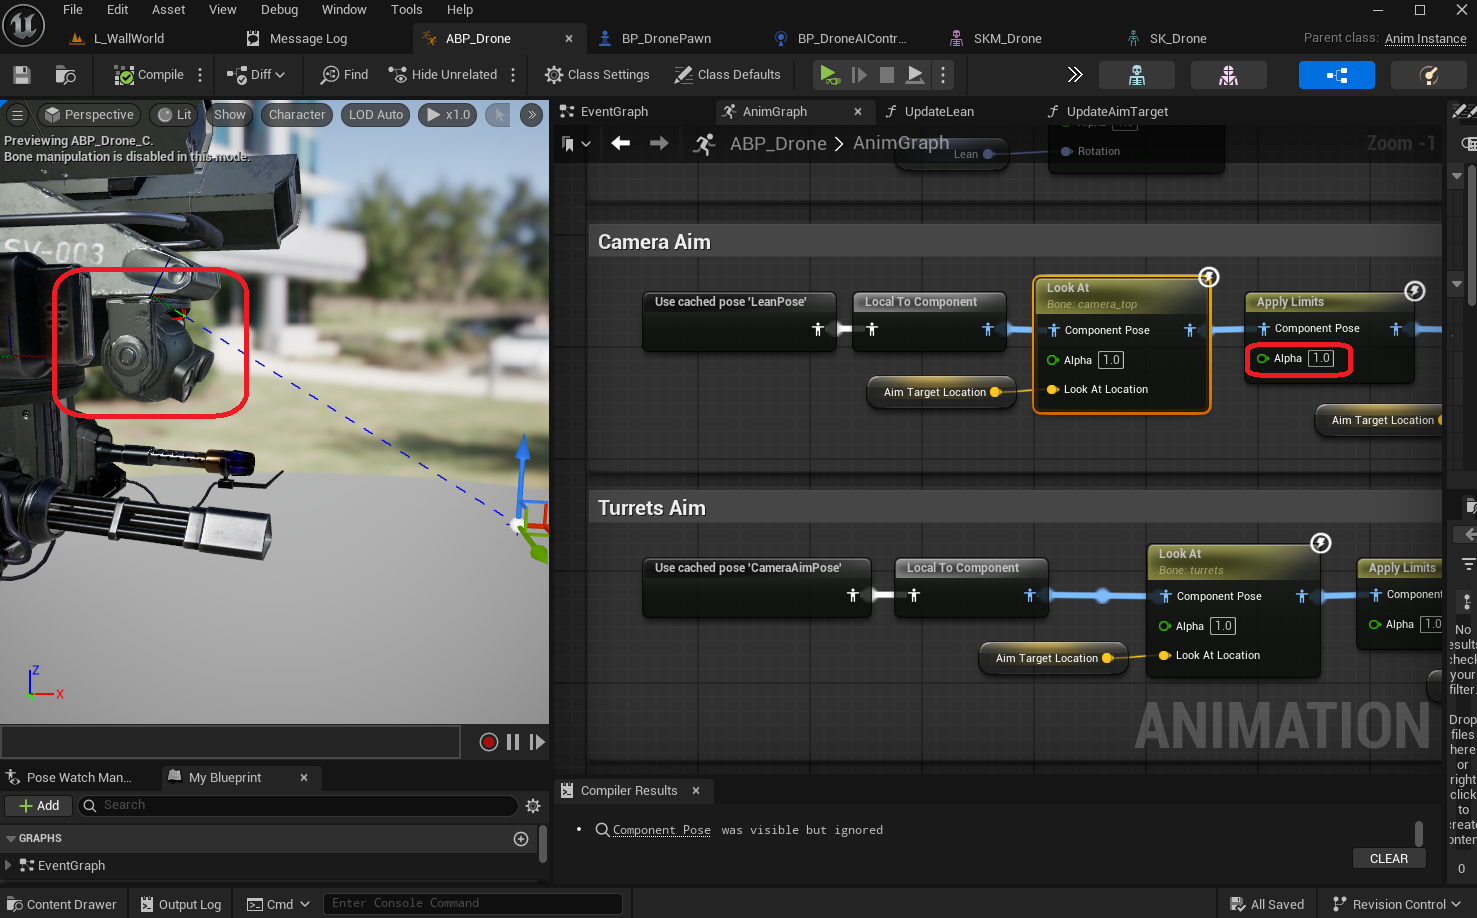Click the animation timeline scrub bar
The width and height of the screenshot is (1477, 918).
(x=231, y=742)
